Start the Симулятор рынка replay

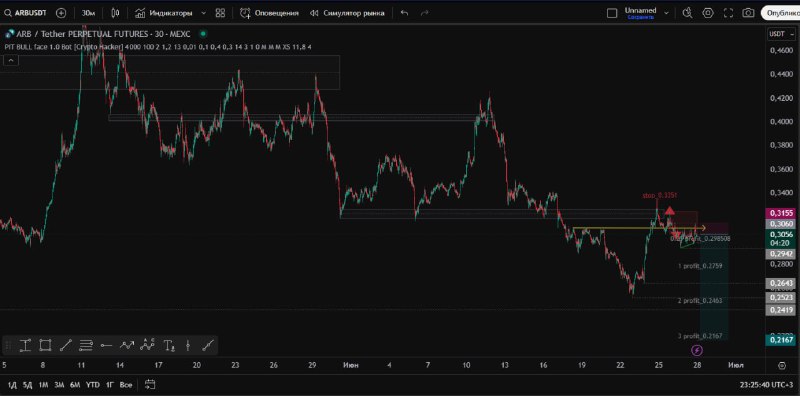(x=347, y=13)
